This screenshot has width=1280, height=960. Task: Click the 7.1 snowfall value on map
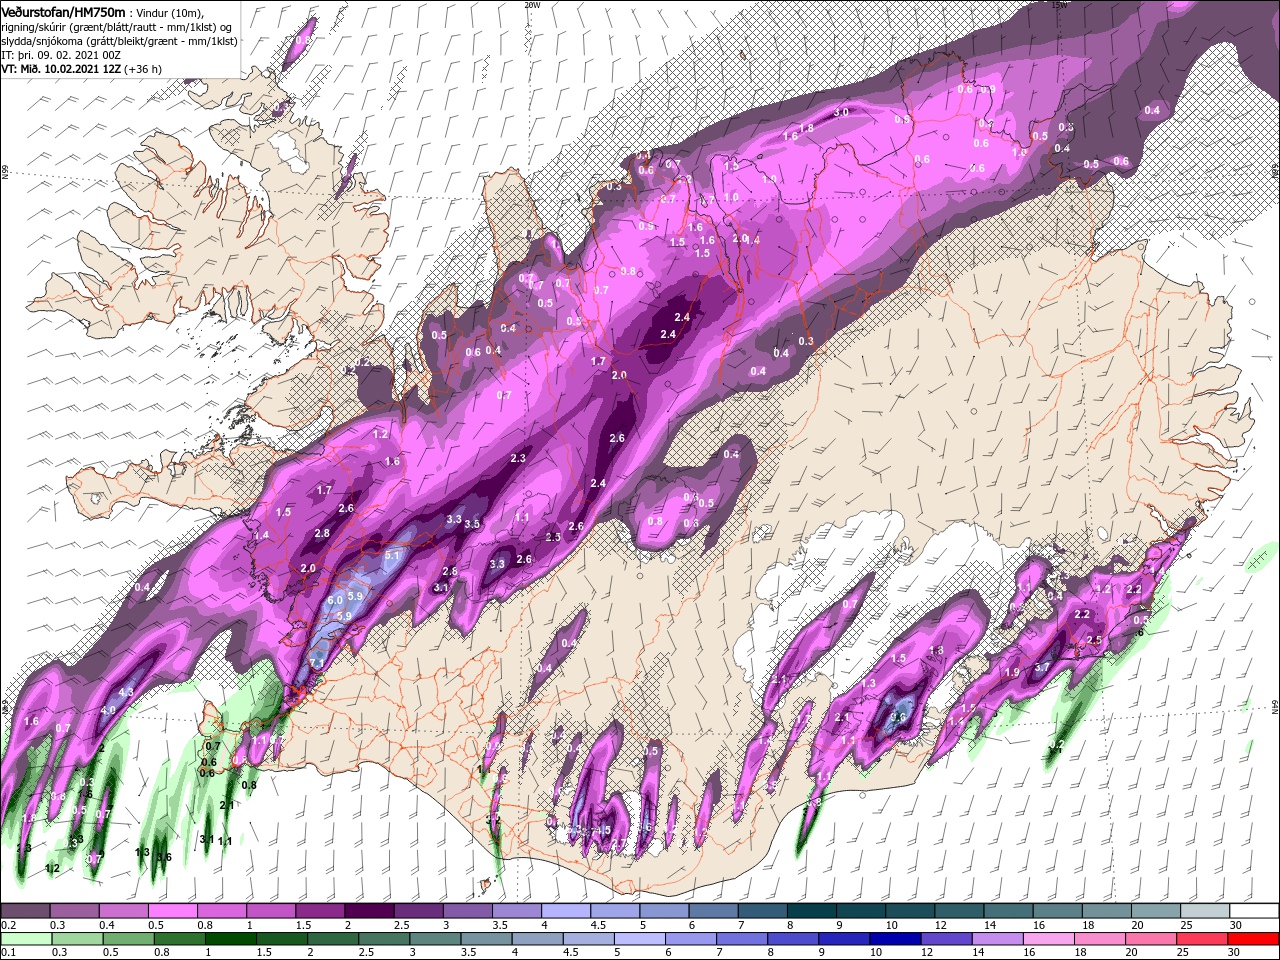pos(318,663)
